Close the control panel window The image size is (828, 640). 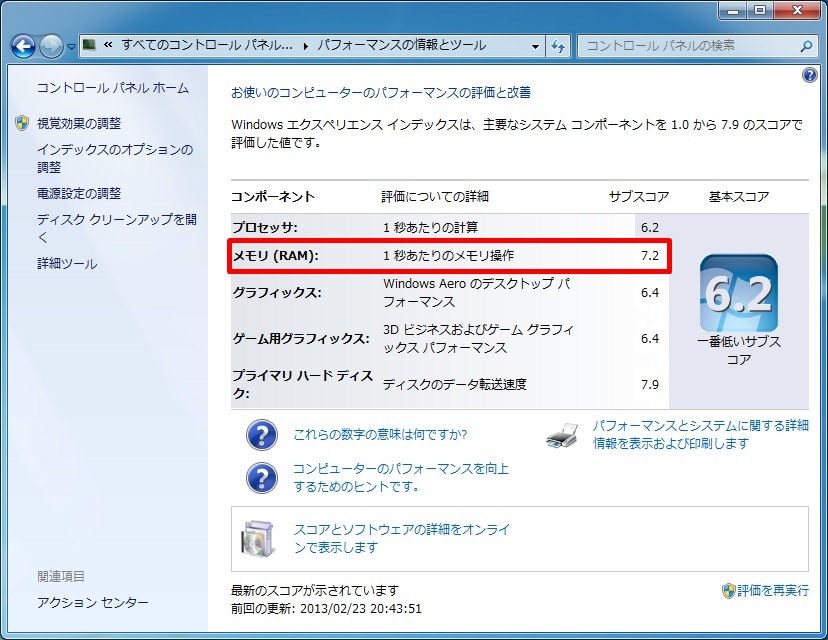click(x=798, y=10)
